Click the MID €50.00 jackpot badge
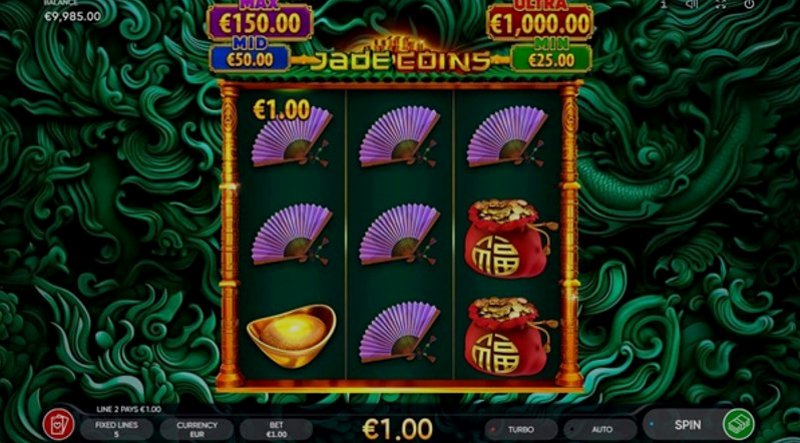This screenshot has width=800, height=443. point(250,58)
